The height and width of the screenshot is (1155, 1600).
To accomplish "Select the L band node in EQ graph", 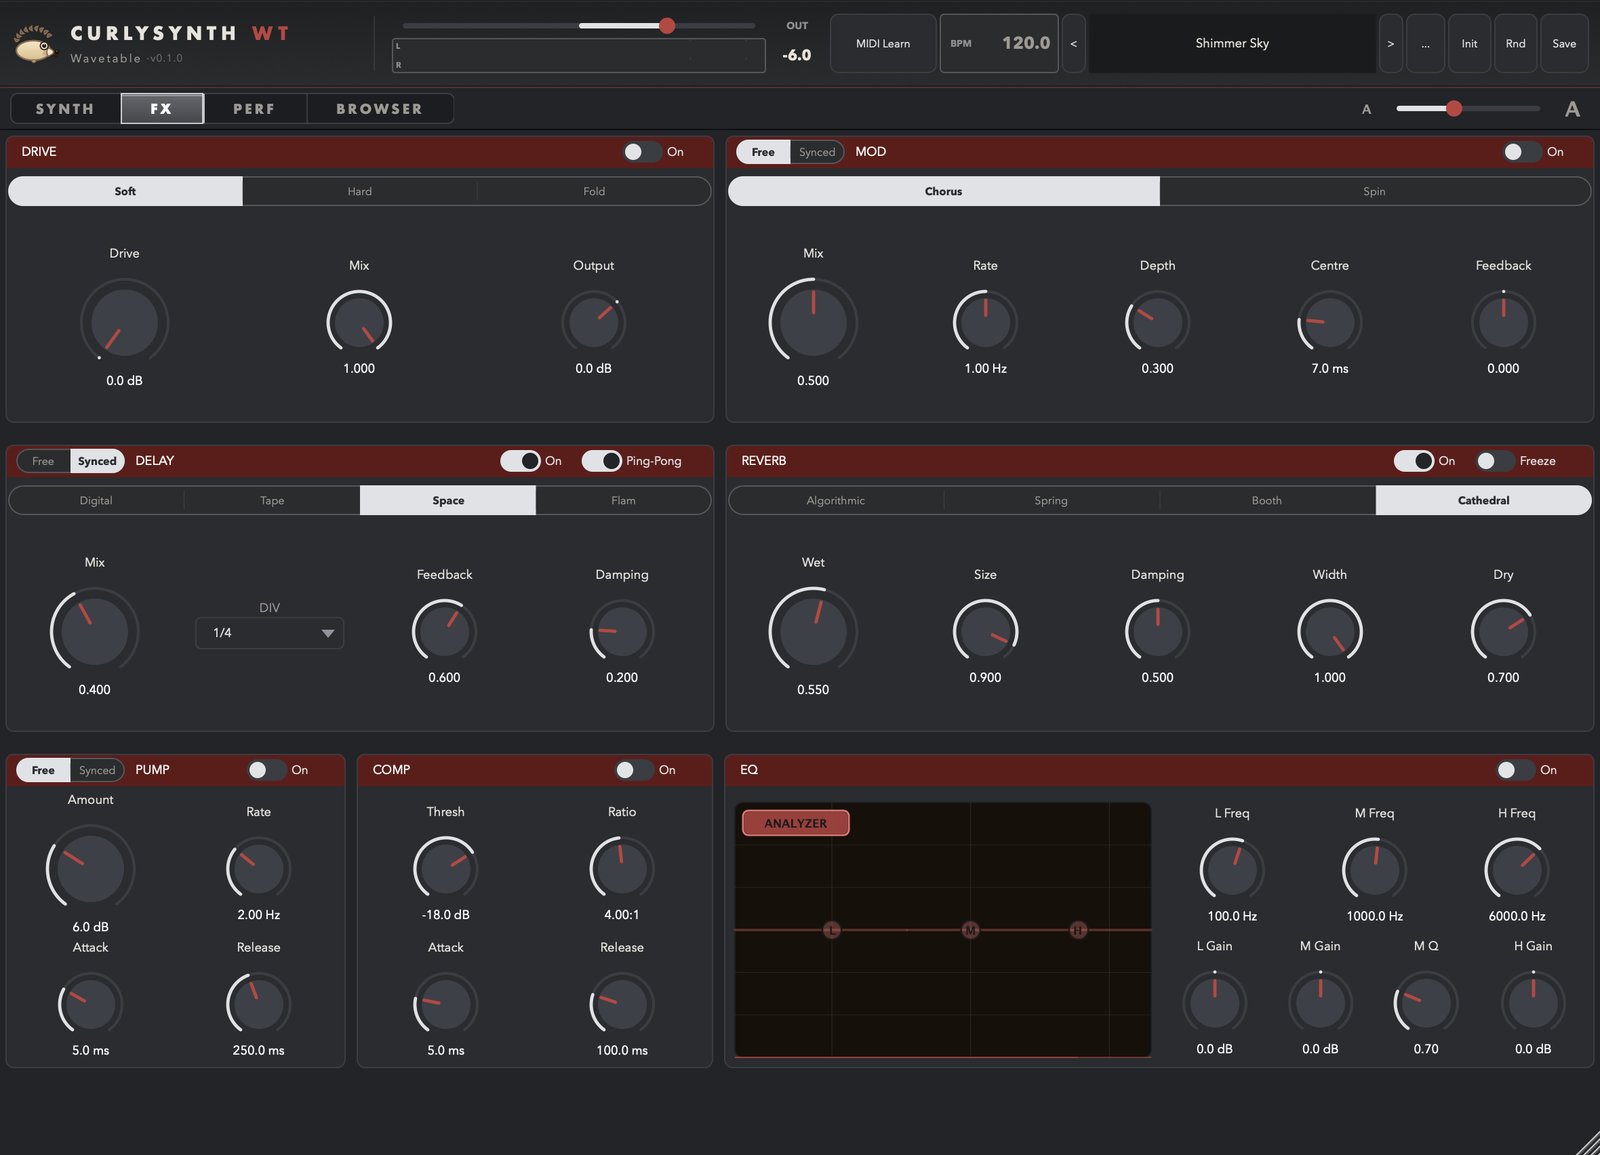I will (831, 930).
